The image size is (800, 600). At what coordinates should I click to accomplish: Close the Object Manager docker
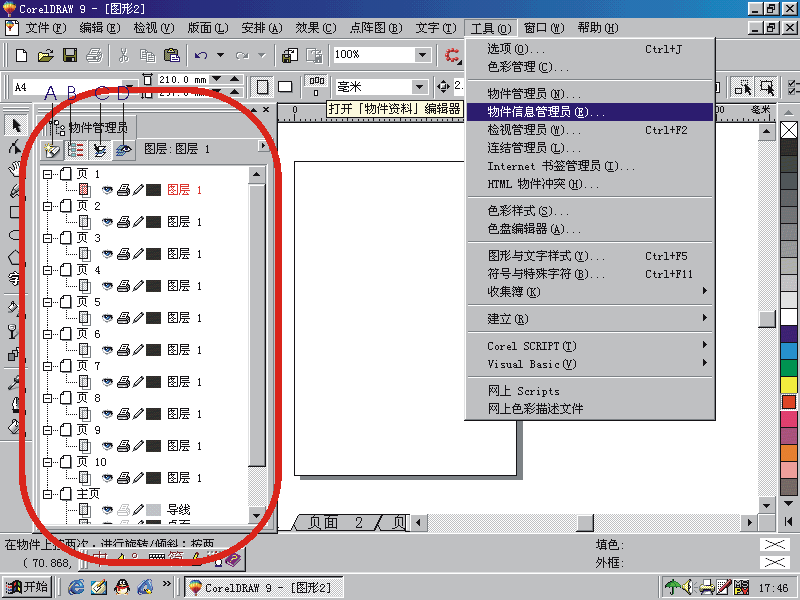(x=266, y=110)
